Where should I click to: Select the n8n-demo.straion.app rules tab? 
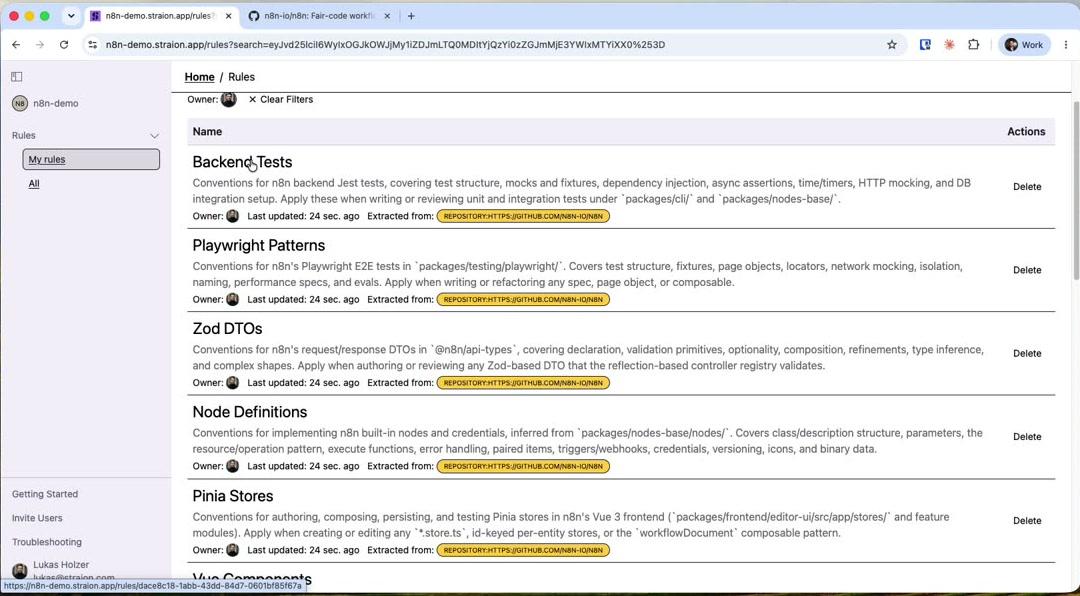162,16
